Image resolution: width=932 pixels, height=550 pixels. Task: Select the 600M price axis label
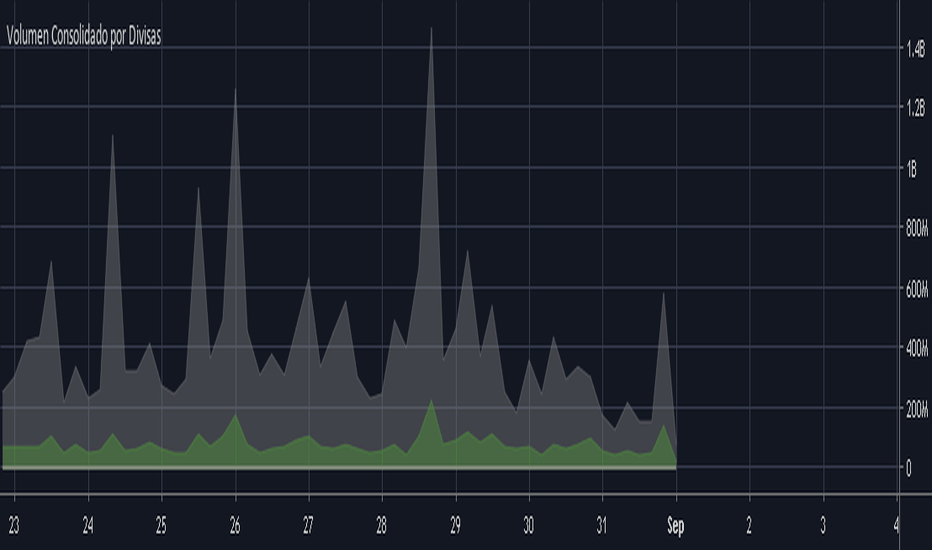917,290
